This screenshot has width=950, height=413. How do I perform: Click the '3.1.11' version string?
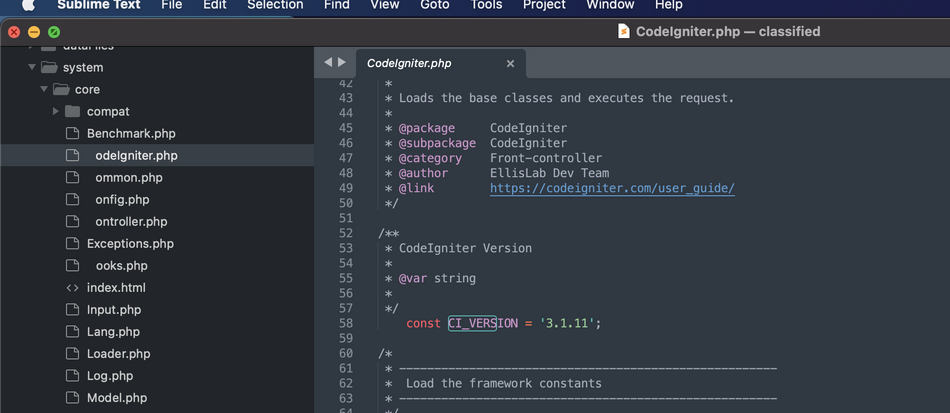coord(566,323)
